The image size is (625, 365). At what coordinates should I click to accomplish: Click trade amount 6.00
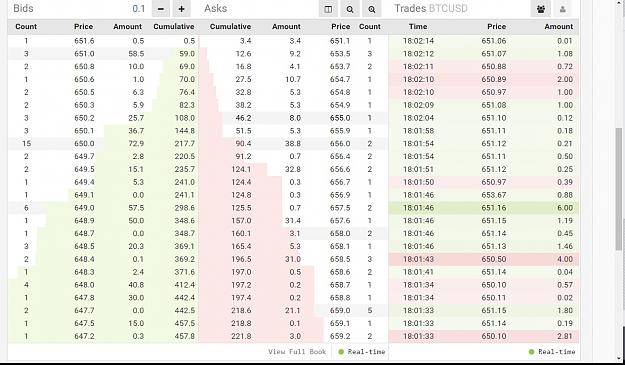click(x=565, y=208)
